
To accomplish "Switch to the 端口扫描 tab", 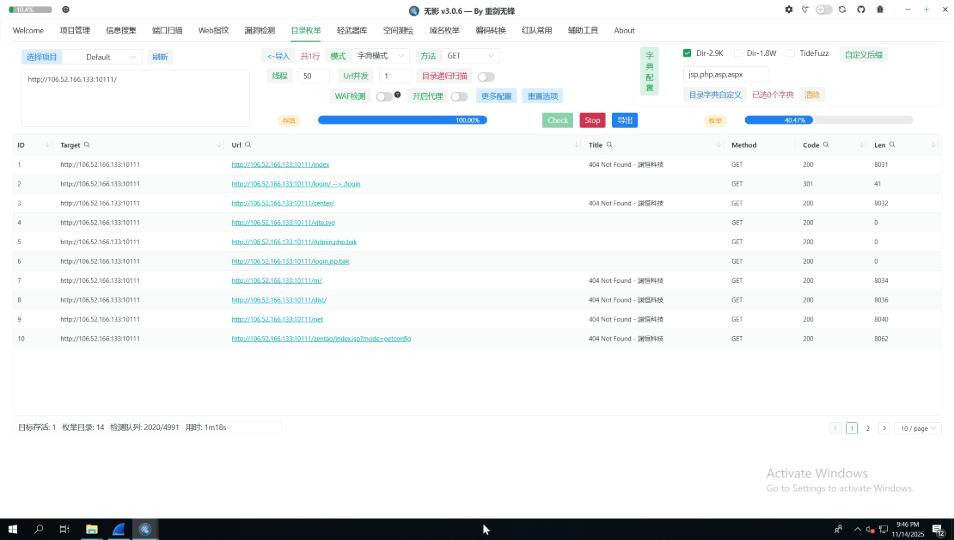I will (x=167, y=30).
